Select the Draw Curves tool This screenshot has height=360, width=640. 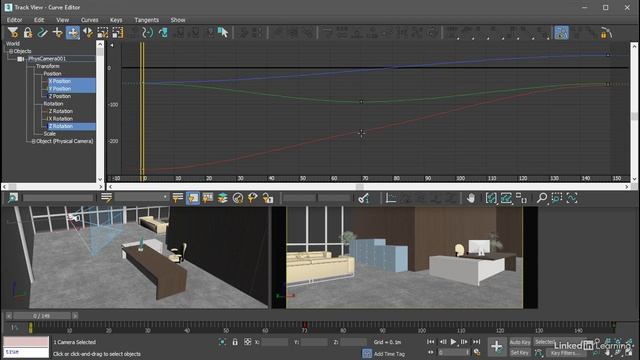point(42,33)
